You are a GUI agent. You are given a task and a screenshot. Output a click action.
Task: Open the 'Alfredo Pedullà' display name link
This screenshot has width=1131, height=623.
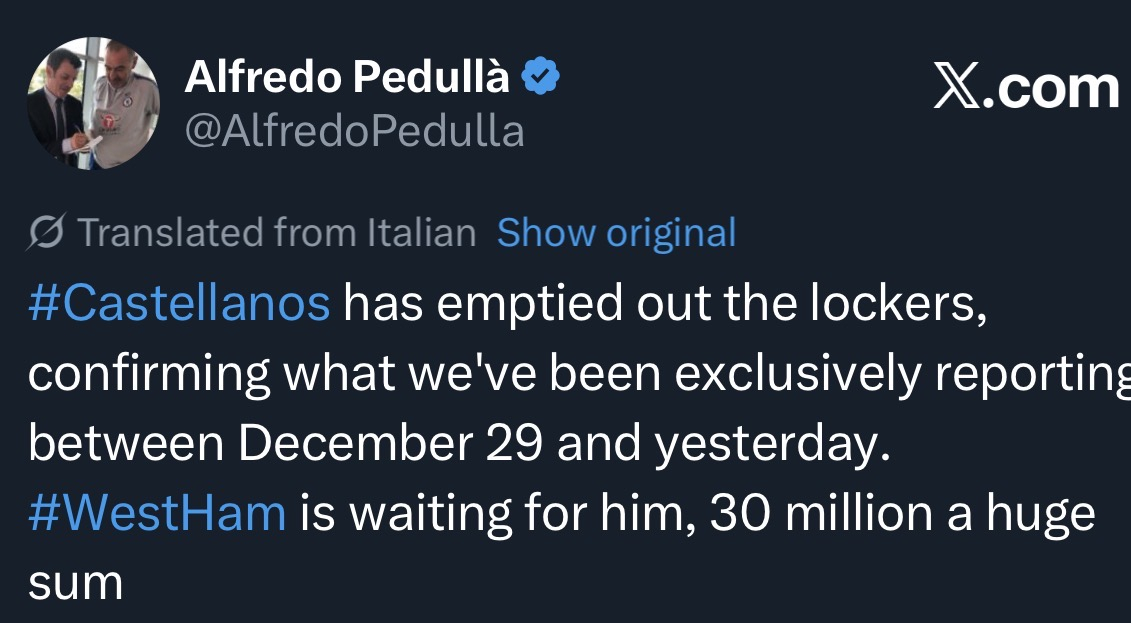(x=347, y=79)
